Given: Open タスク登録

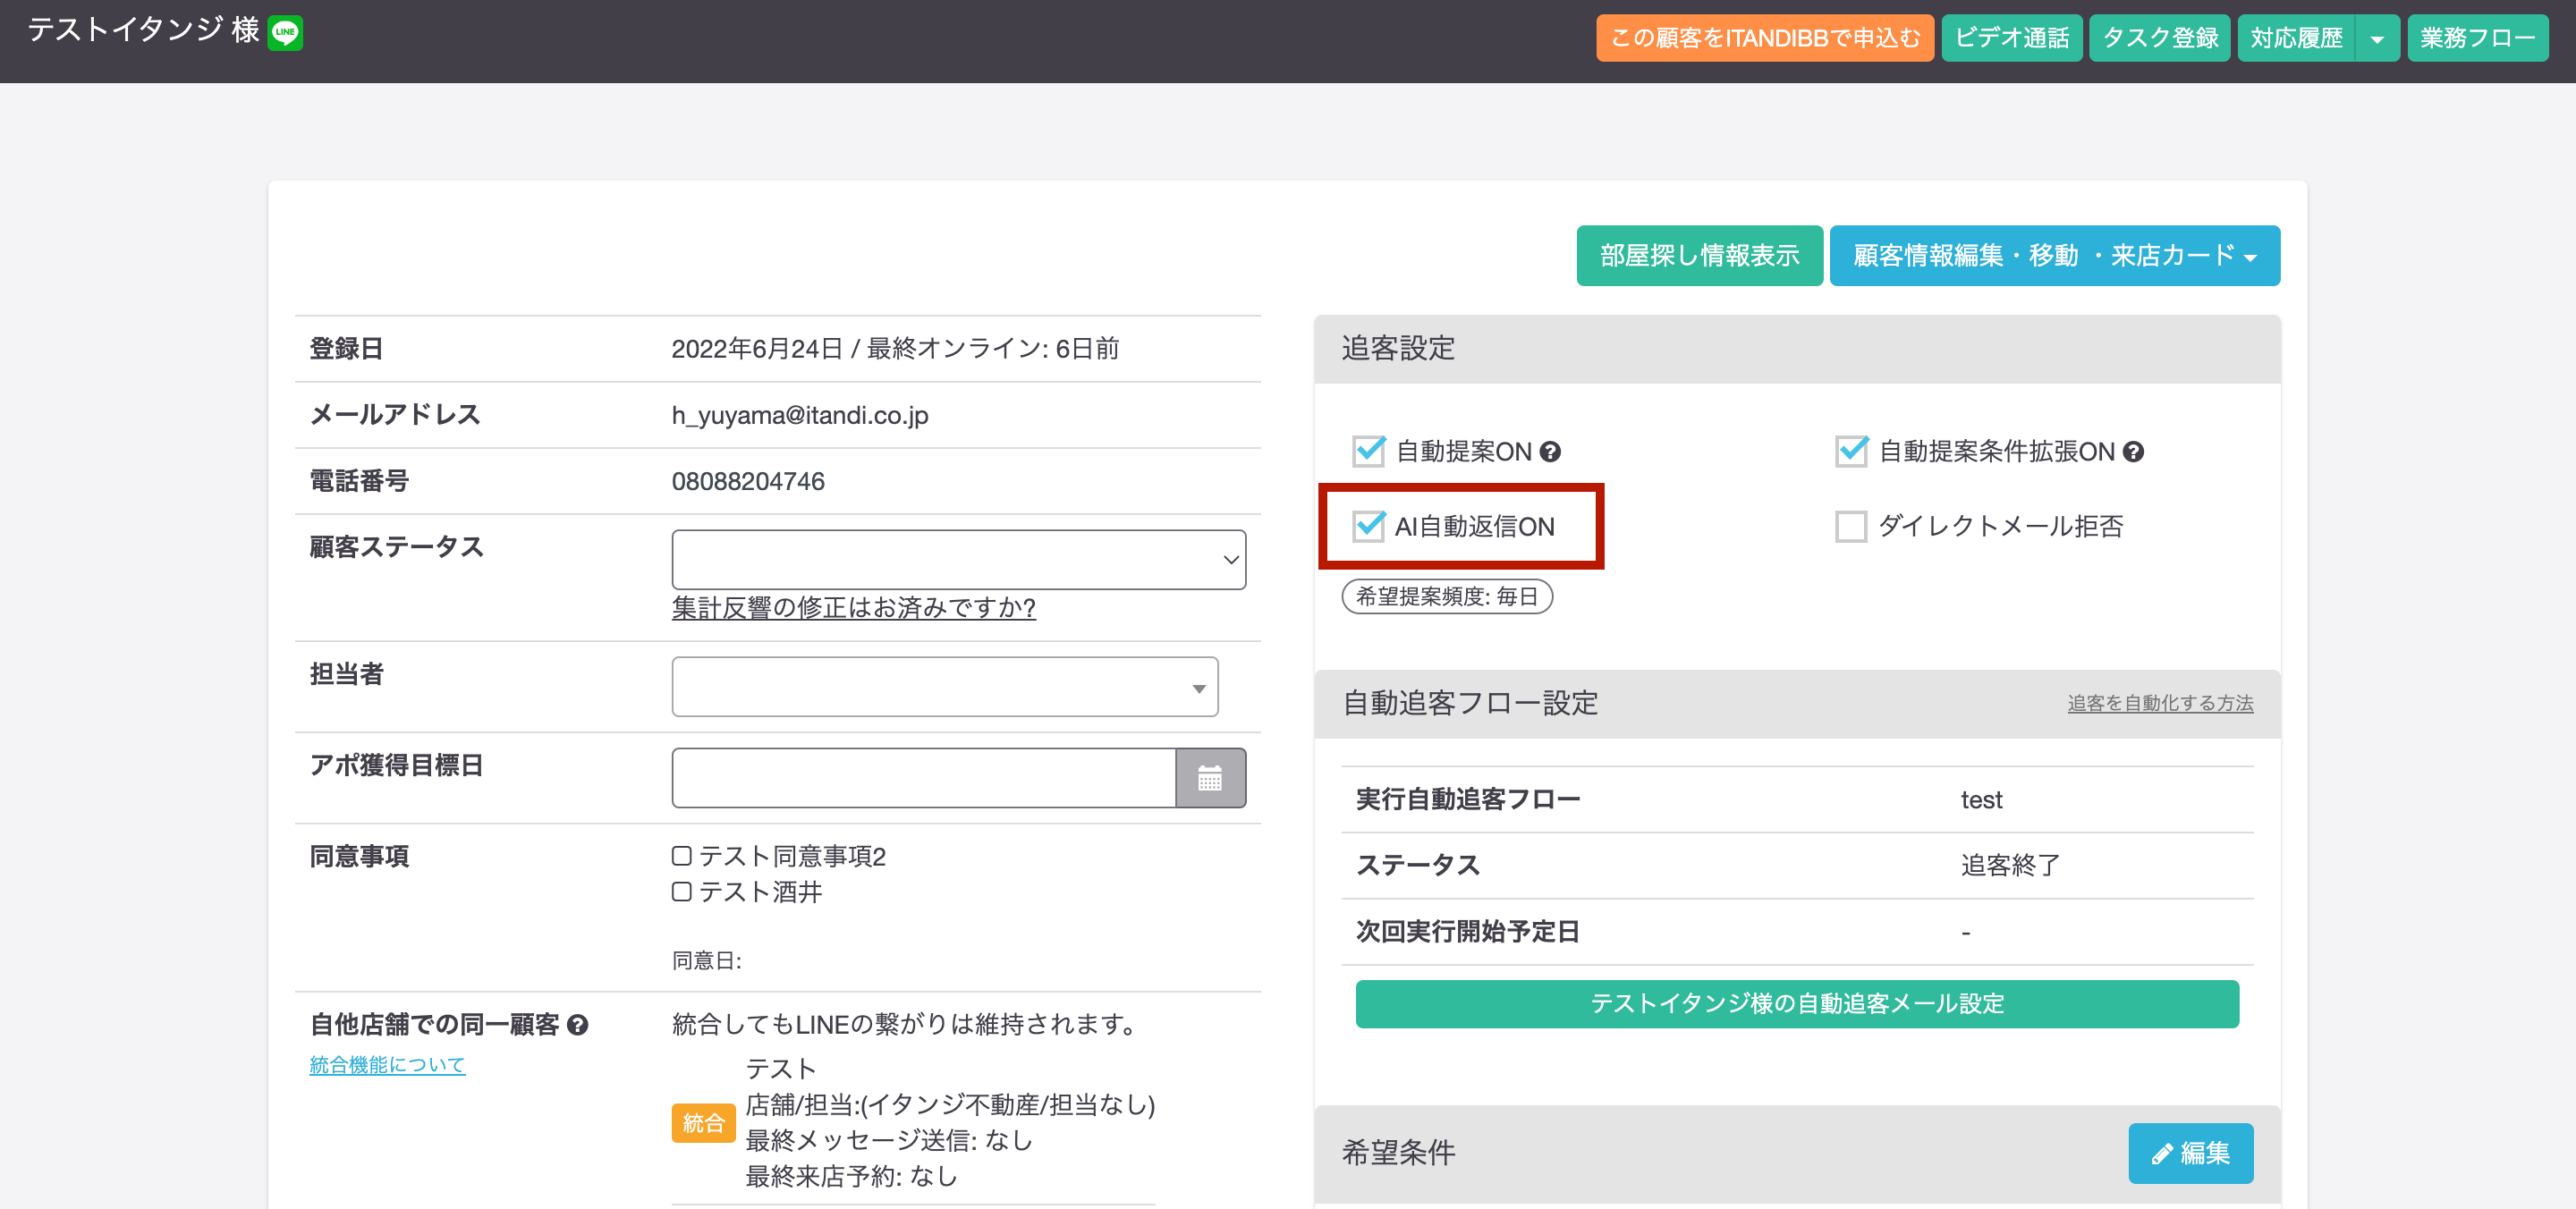Looking at the screenshot, I should (2159, 39).
